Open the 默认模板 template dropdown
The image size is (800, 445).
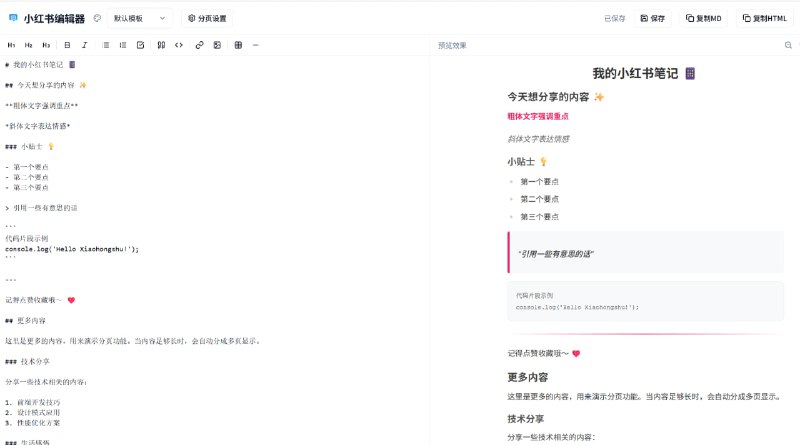pos(139,18)
